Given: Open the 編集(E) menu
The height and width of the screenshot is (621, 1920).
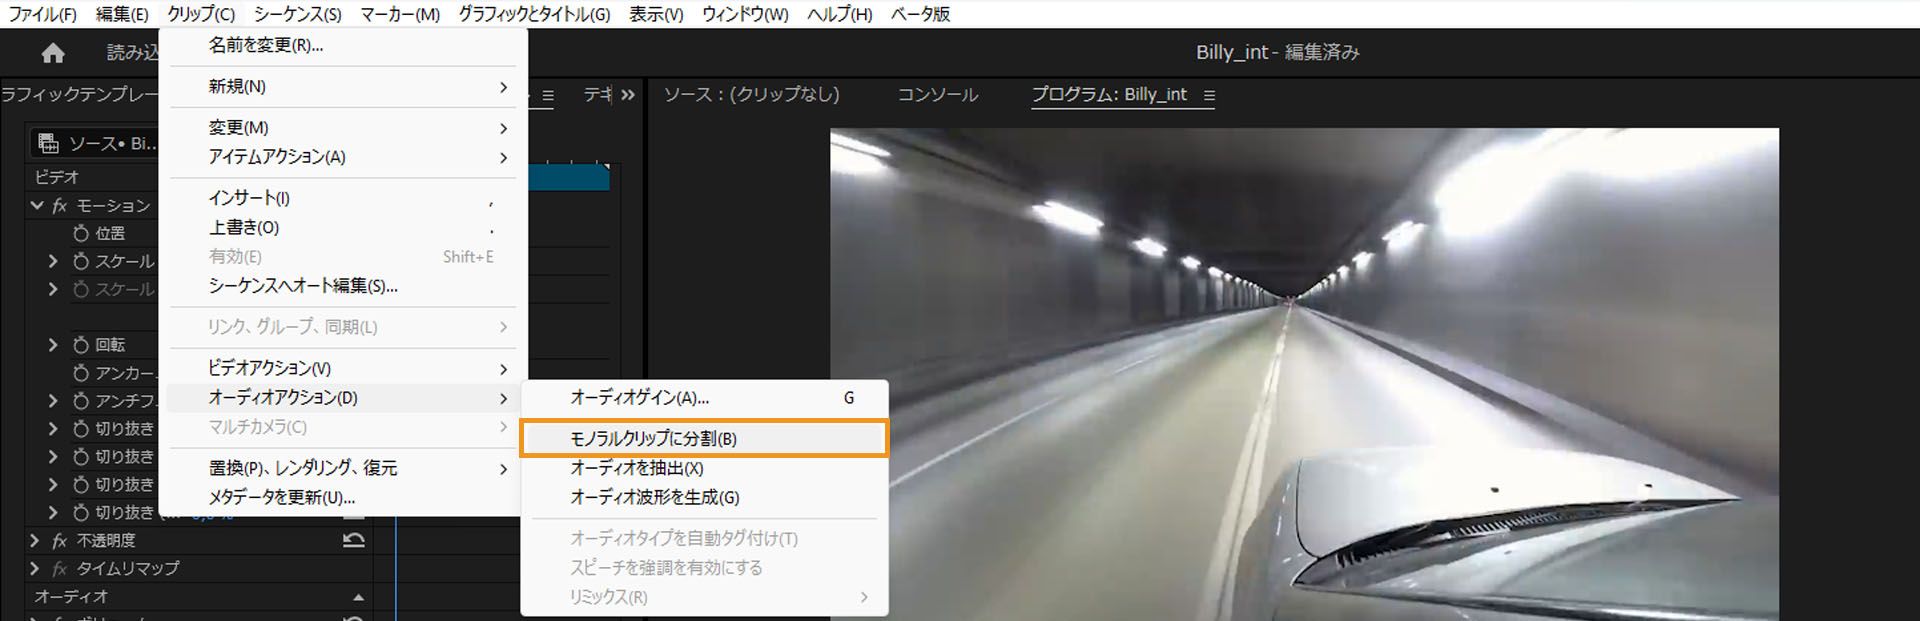Looking at the screenshot, I should tap(122, 14).
